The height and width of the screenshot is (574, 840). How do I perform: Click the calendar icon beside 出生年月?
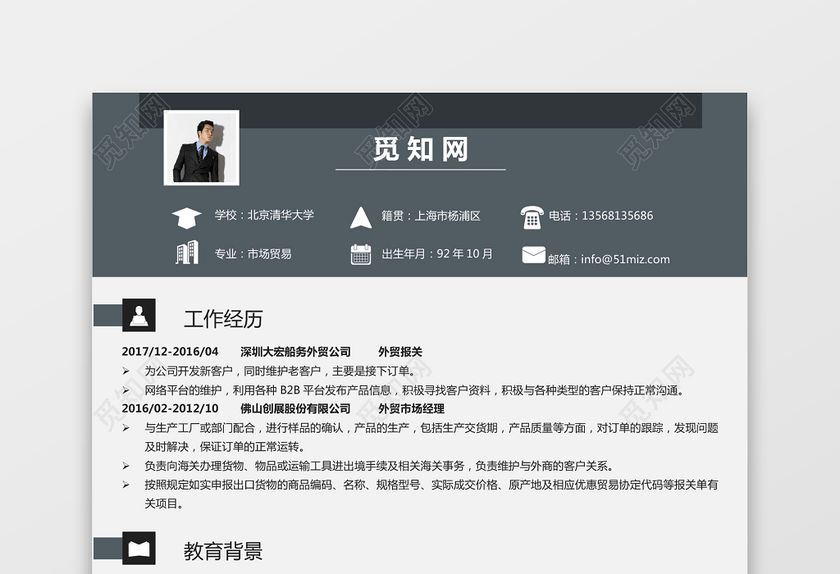point(361,254)
